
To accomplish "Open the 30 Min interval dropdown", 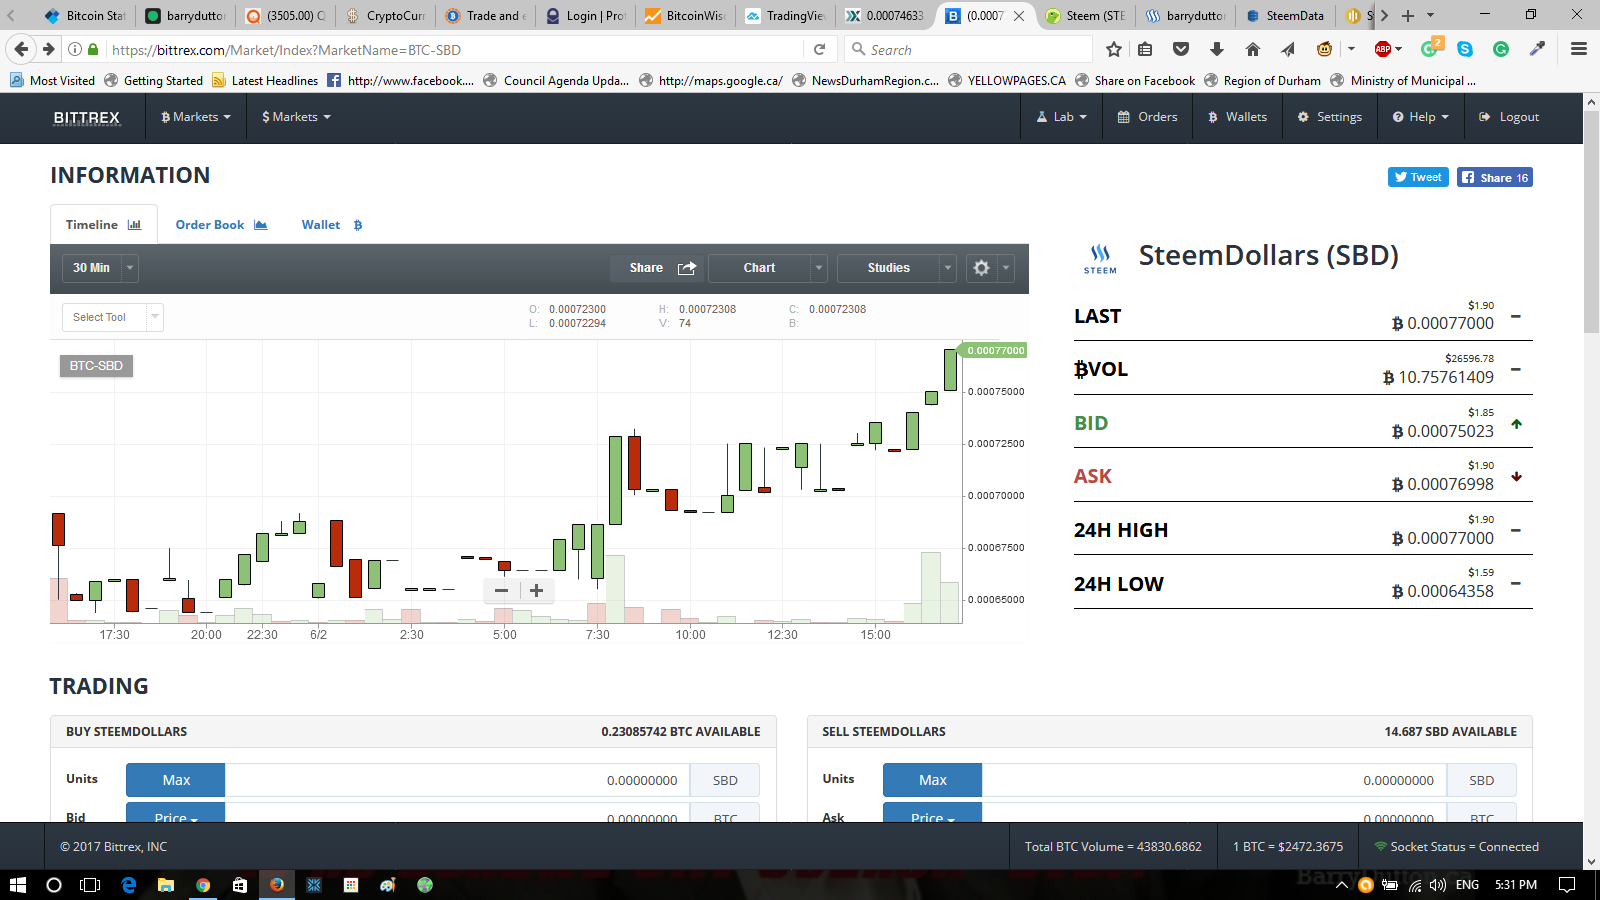I will coord(100,268).
